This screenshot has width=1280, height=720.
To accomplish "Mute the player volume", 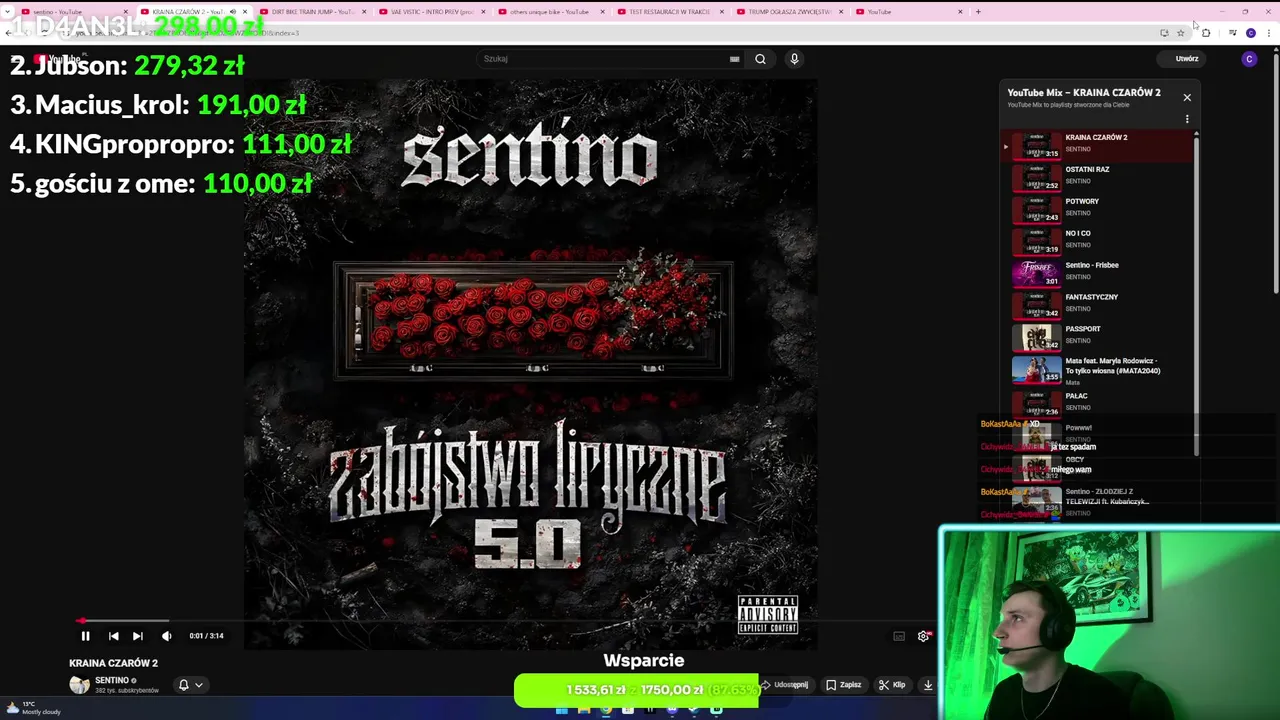I will (166, 636).
